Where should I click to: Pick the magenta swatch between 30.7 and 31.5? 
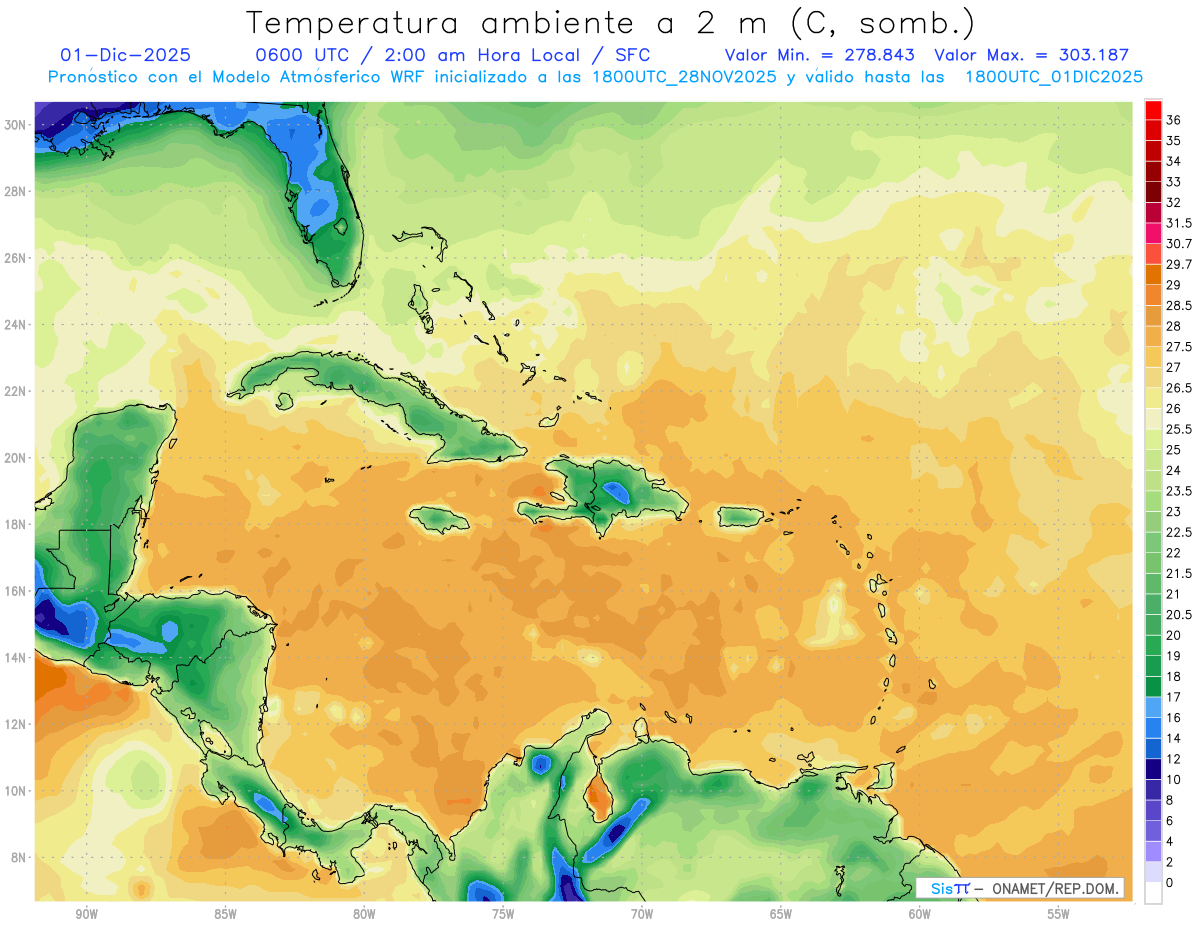1153,233
